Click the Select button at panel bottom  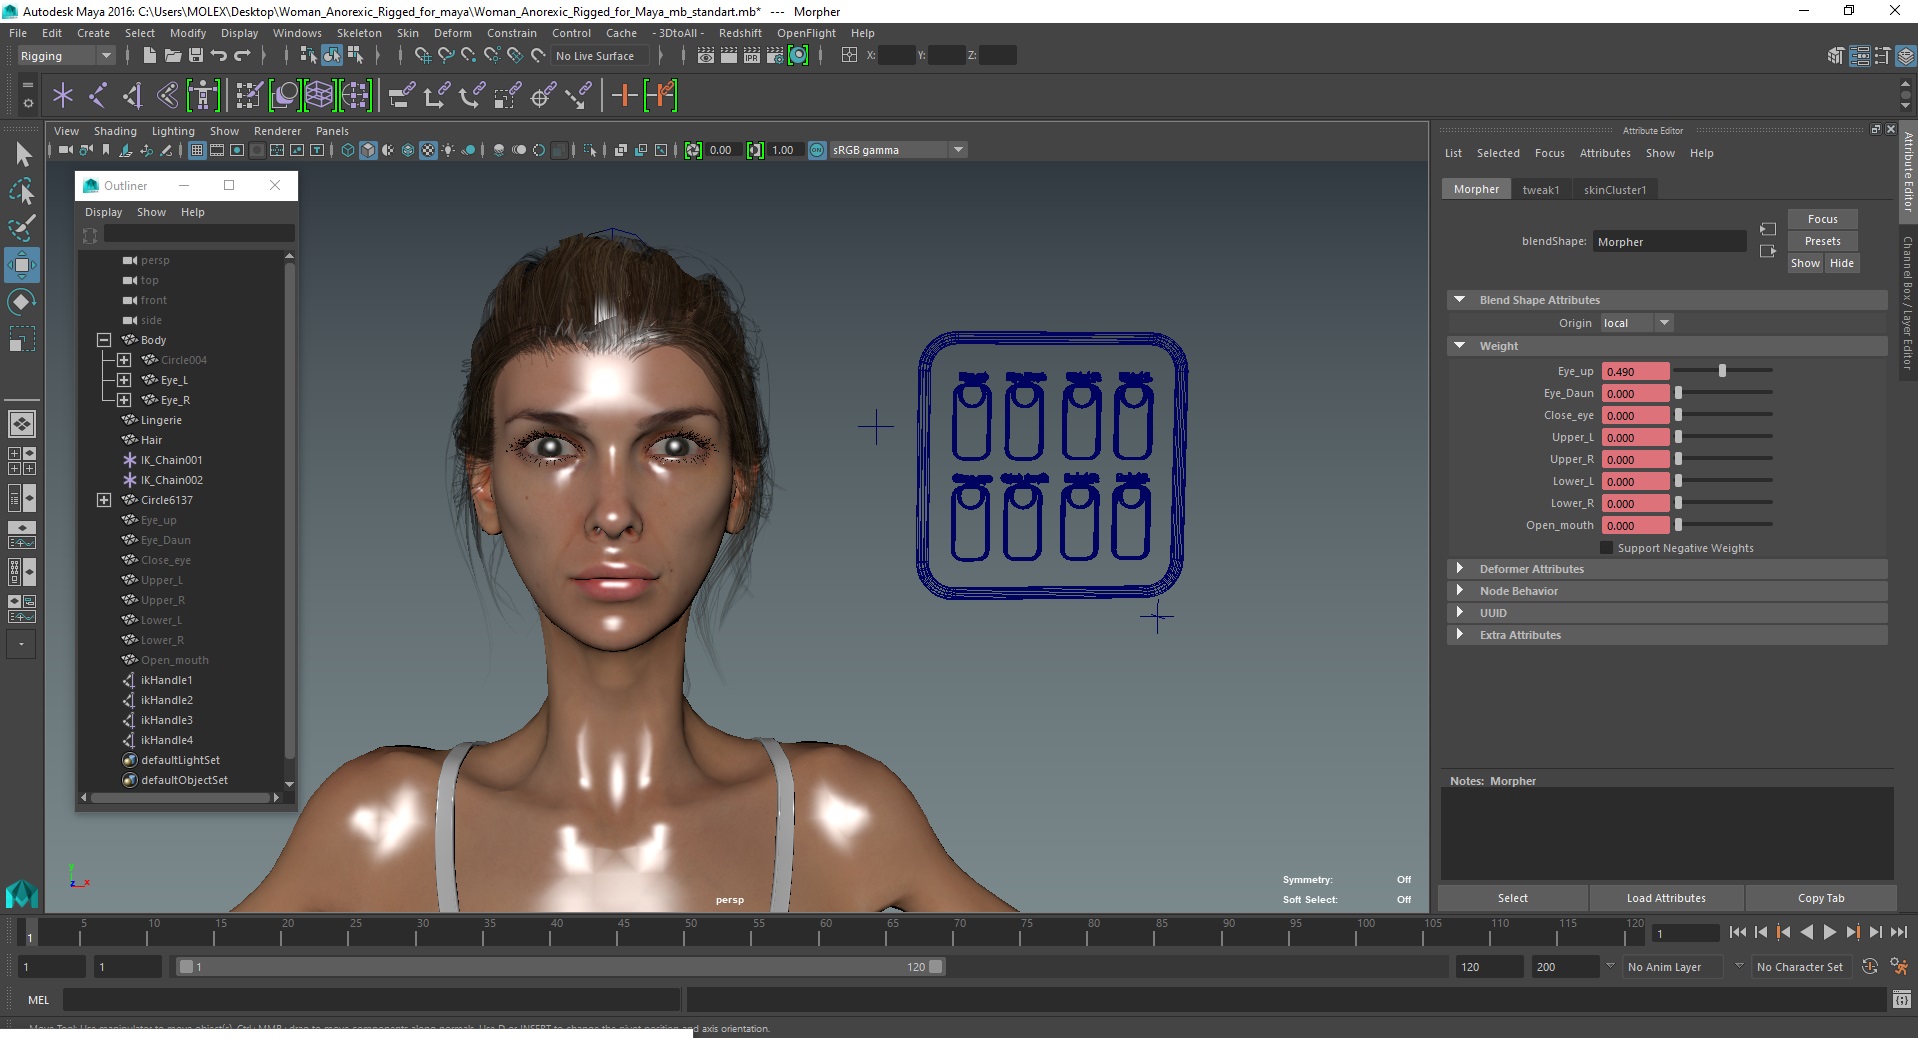1512,898
